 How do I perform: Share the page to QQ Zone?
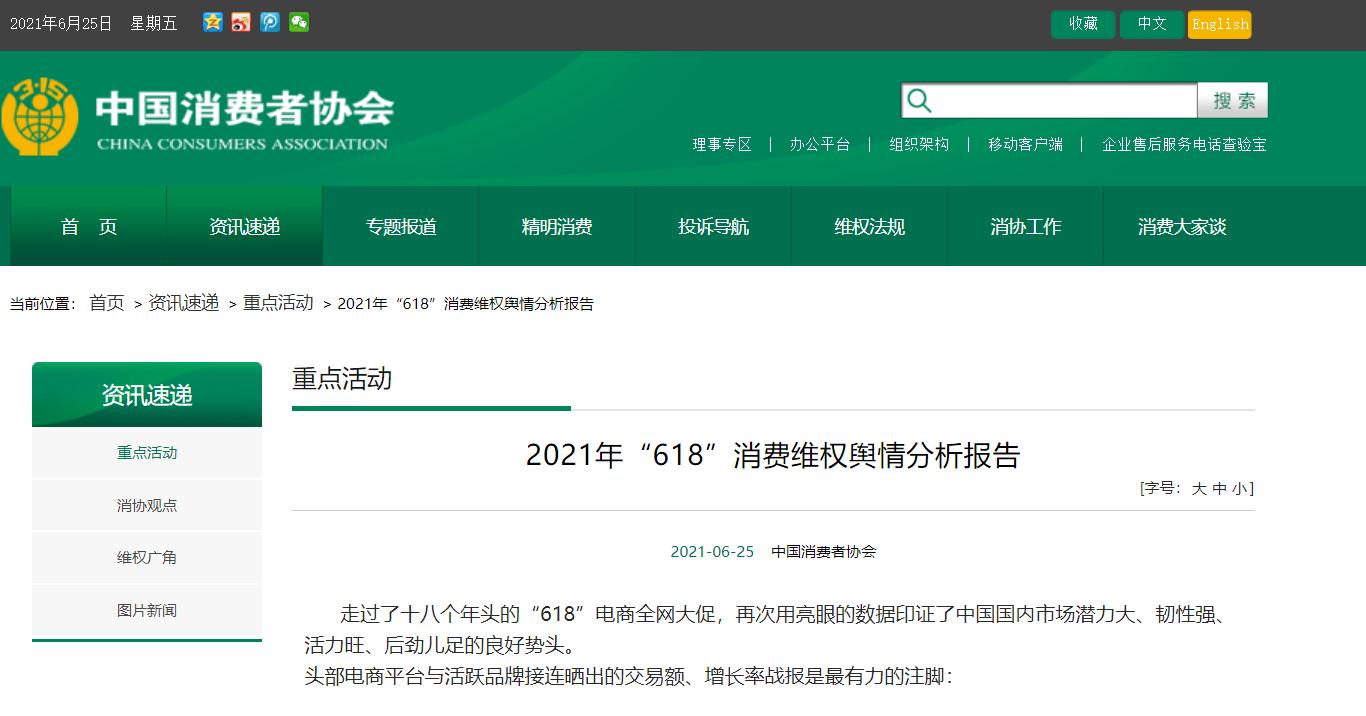(x=212, y=22)
